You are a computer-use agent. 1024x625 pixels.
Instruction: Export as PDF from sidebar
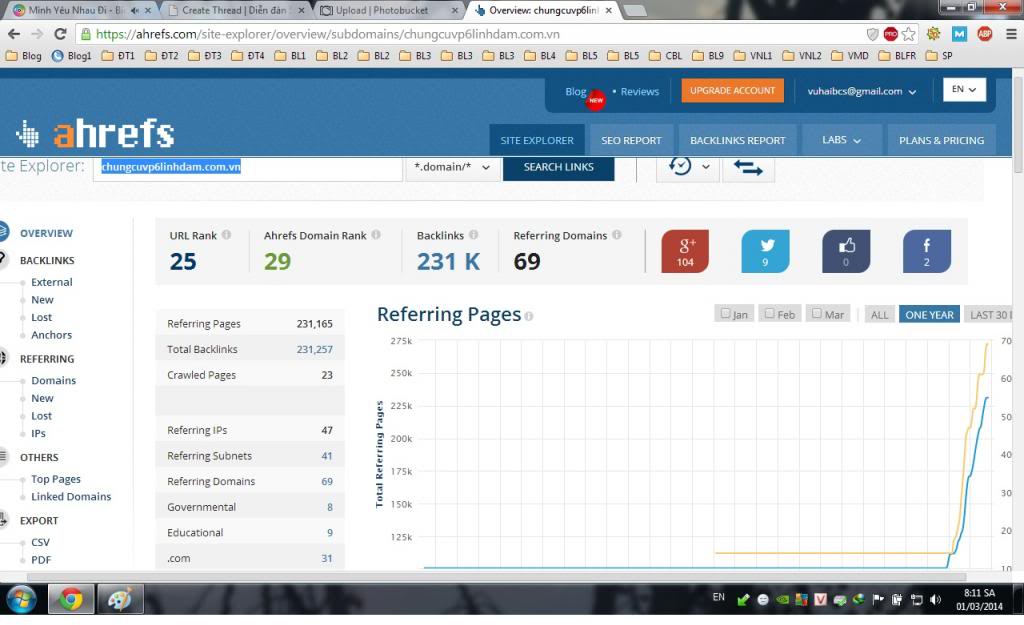(41, 560)
